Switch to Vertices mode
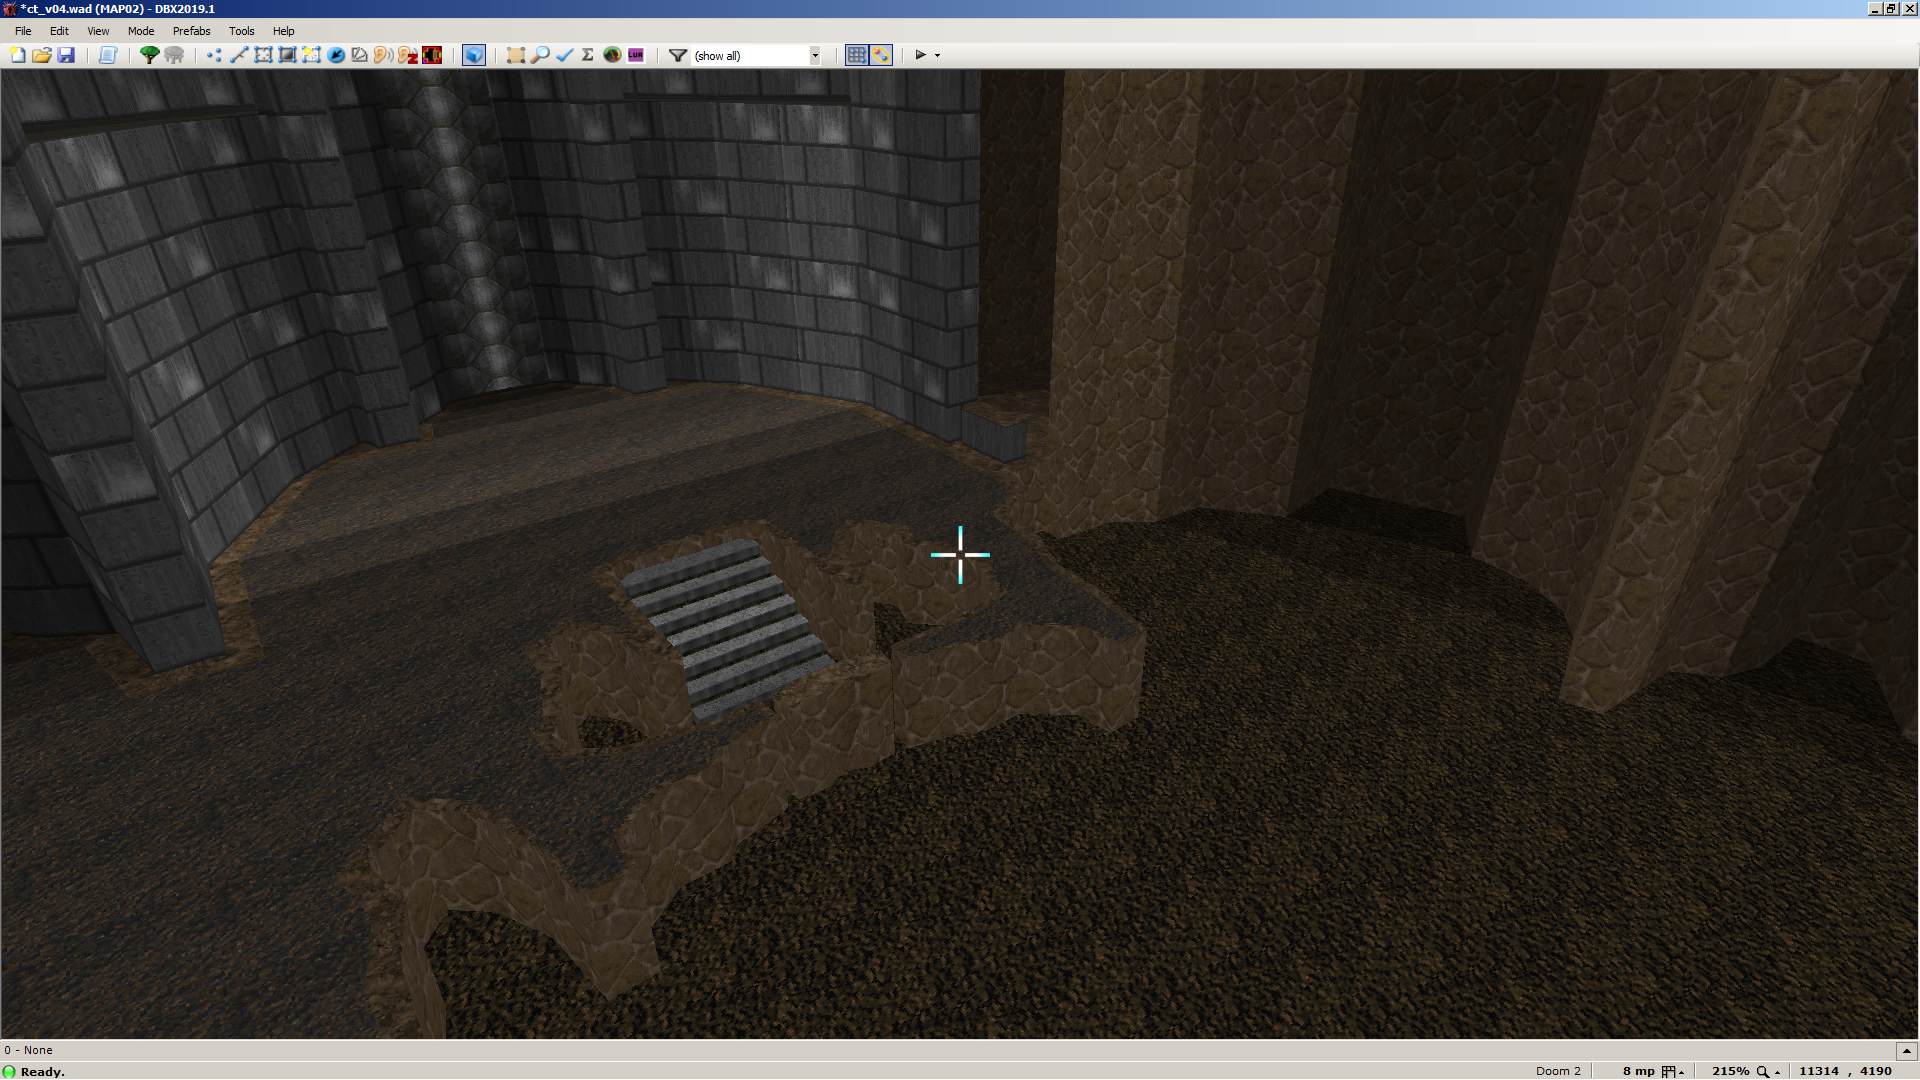 [x=214, y=55]
